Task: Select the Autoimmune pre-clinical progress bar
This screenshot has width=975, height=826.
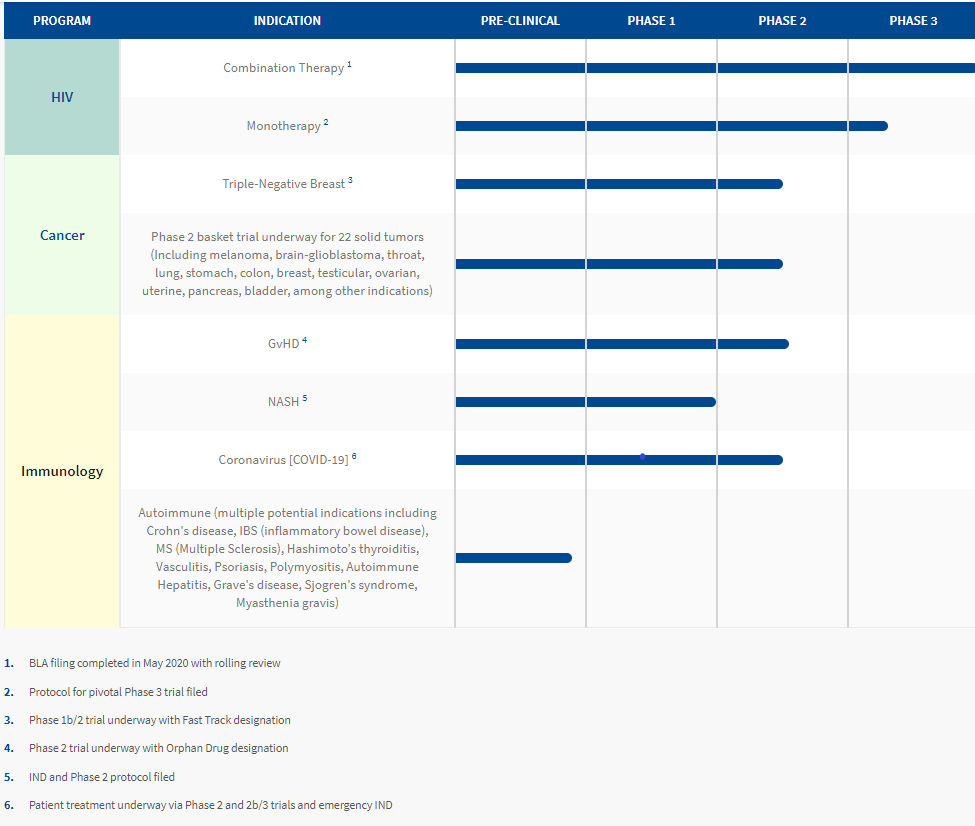Action: point(513,558)
